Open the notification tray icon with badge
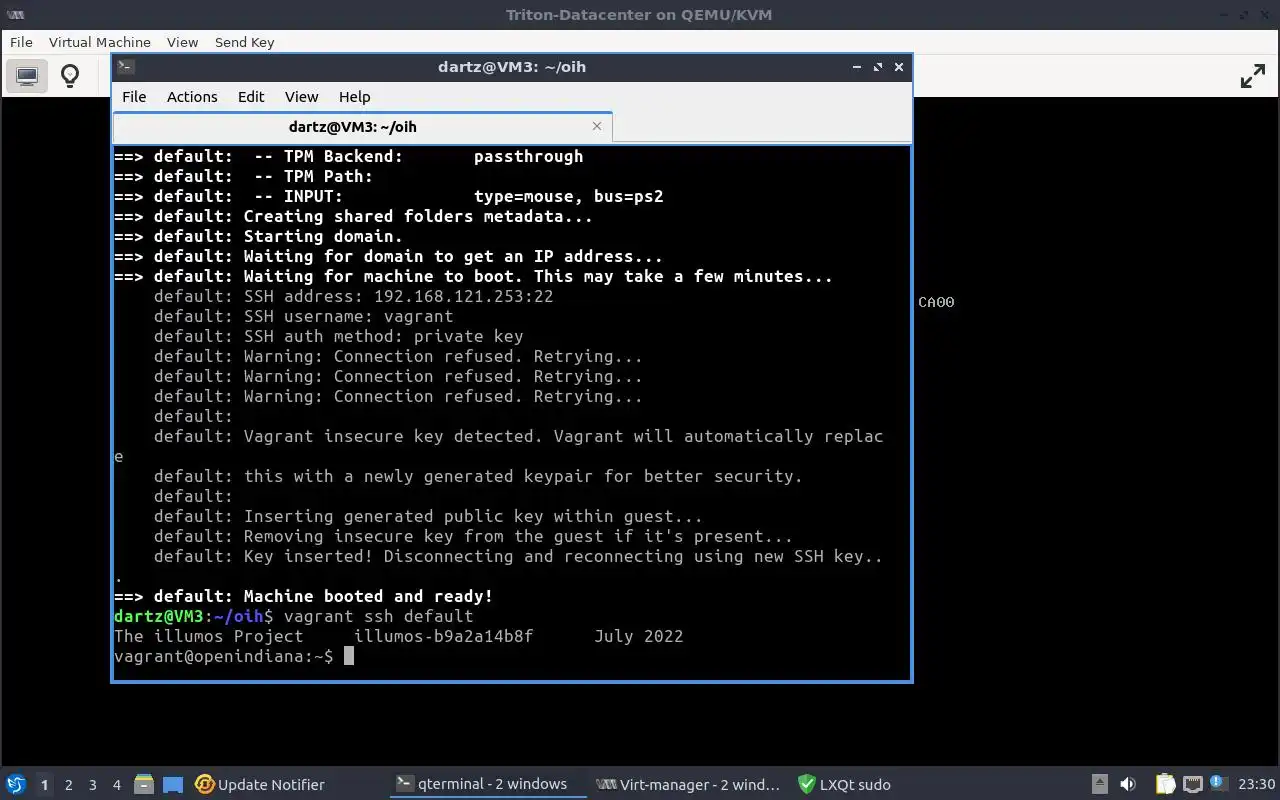This screenshot has height=800, width=1280. 1218,784
